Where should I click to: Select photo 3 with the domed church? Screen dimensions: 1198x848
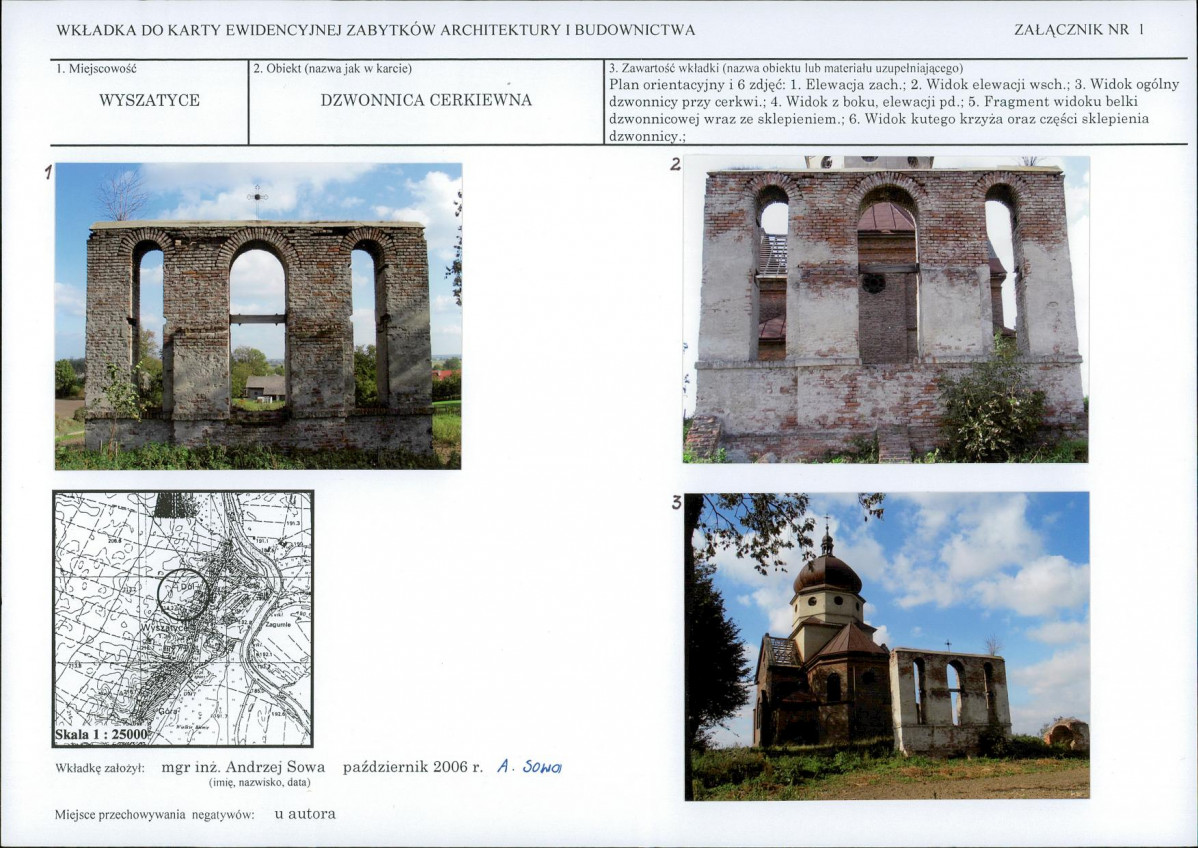coord(887,645)
